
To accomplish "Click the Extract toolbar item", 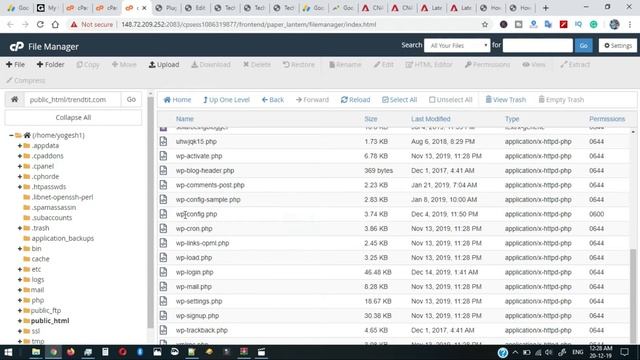I will [x=575, y=64].
